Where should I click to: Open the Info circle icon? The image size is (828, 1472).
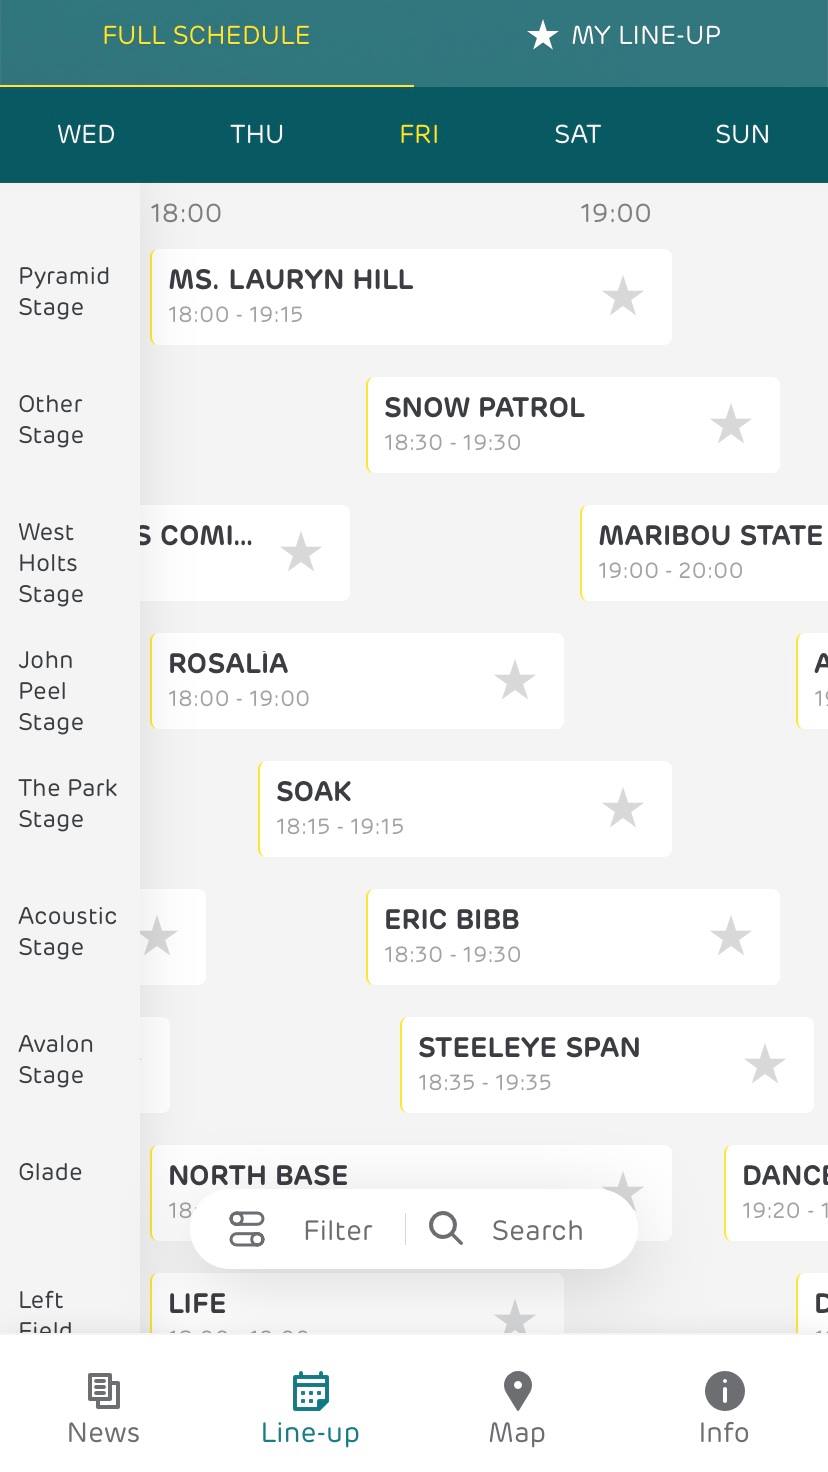point(724,1391)
